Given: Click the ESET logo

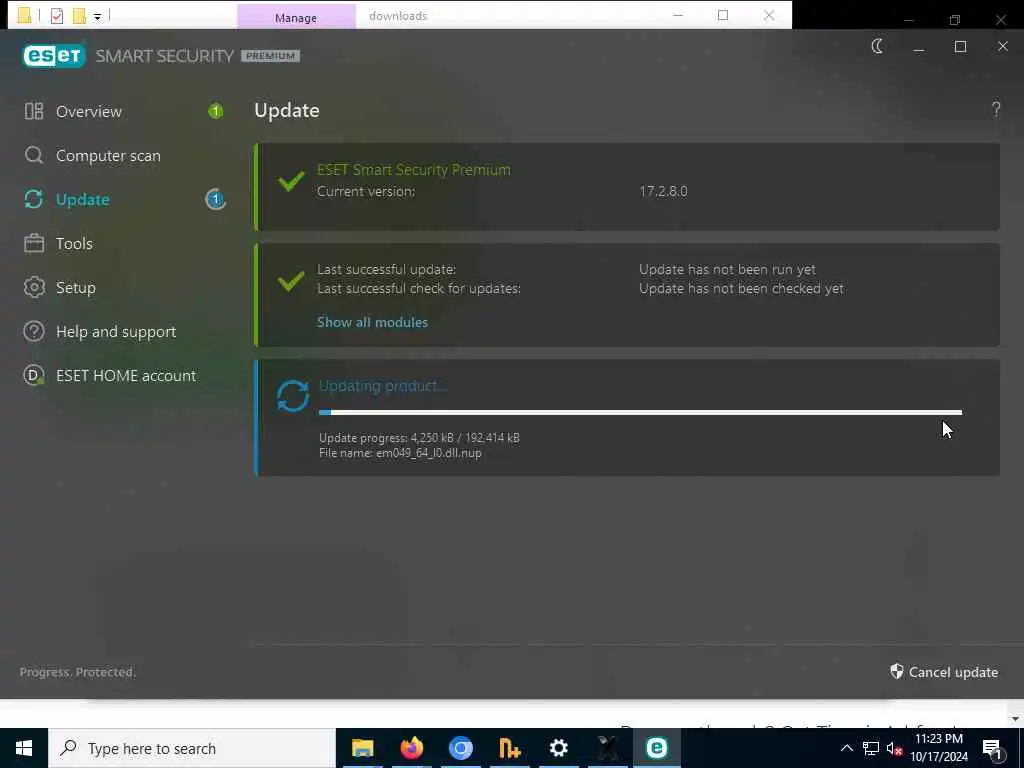Looking at the screenshot, I should coord(54,56).
